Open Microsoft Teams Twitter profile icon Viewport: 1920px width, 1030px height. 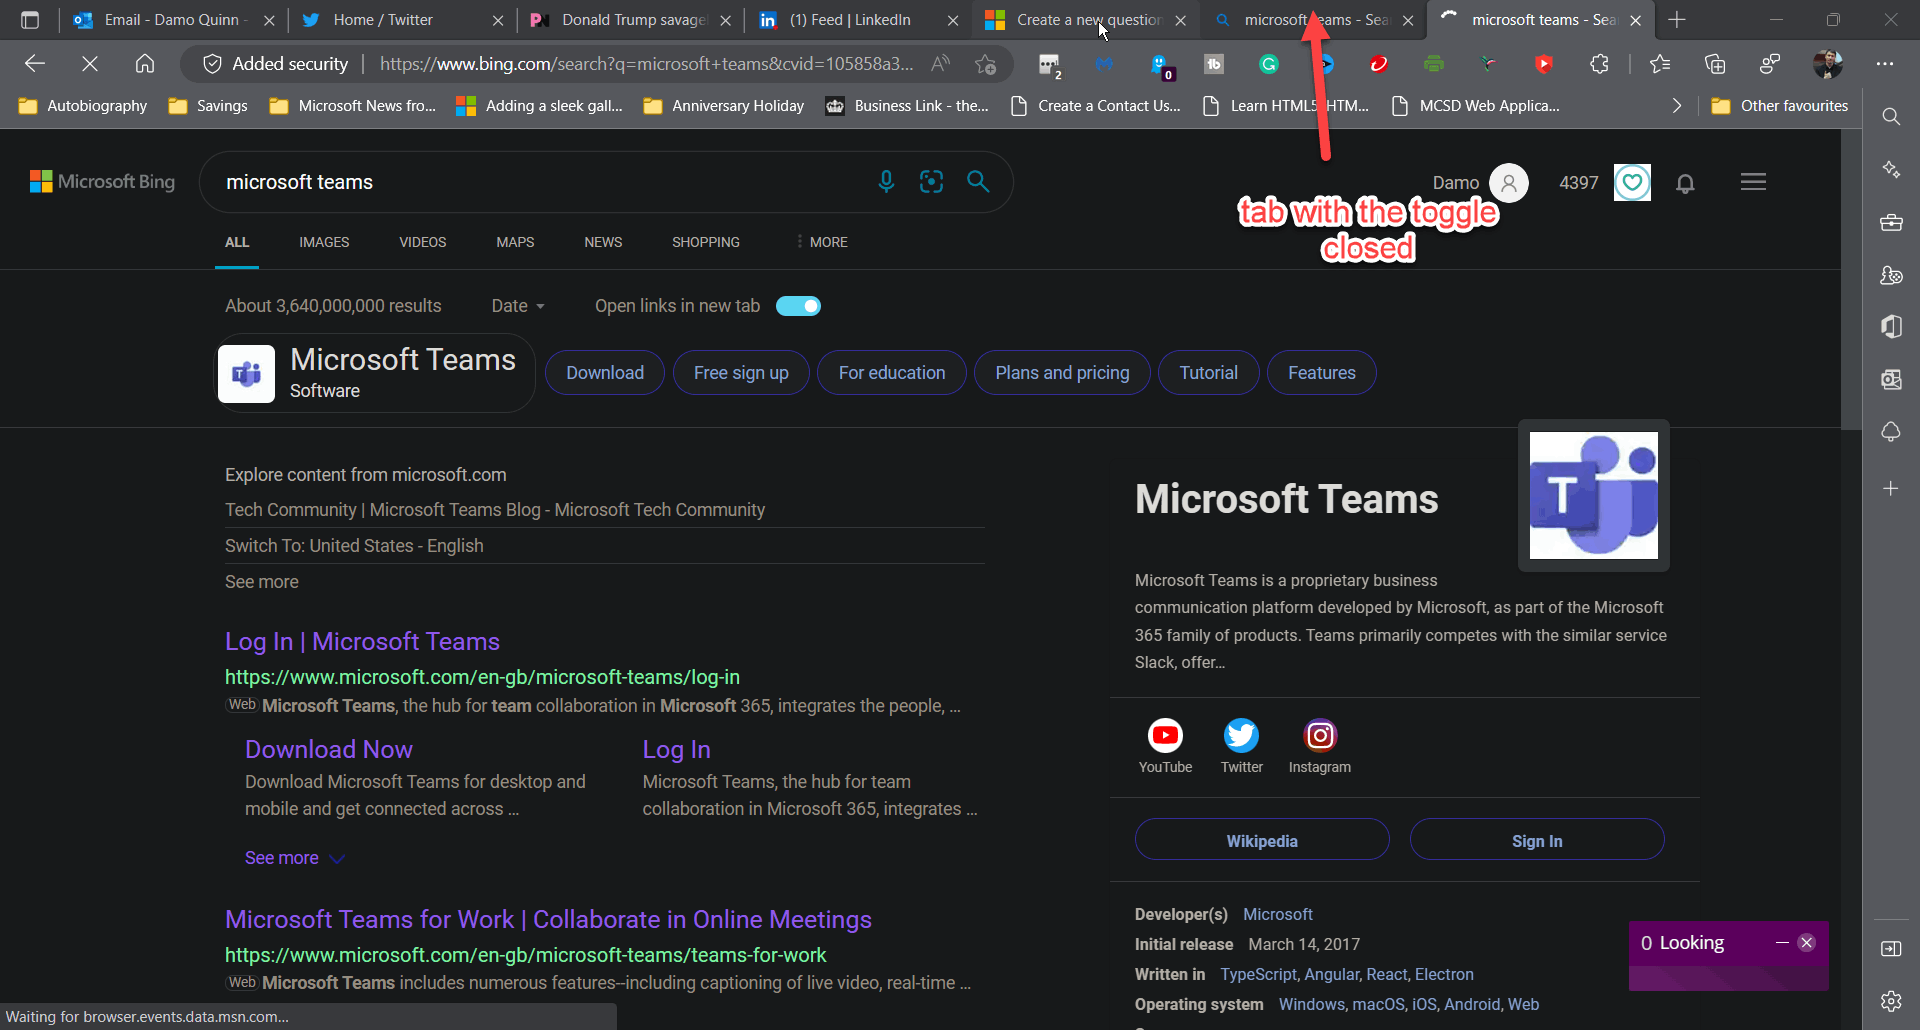[1241, 736]
